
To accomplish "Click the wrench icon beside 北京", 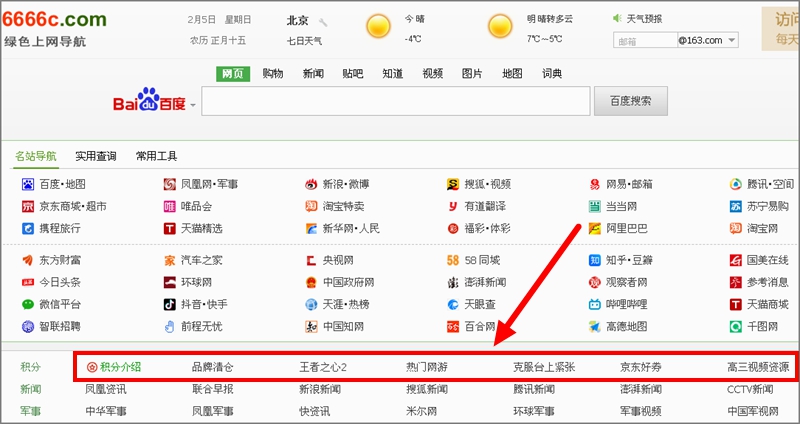I will (322, 22).
